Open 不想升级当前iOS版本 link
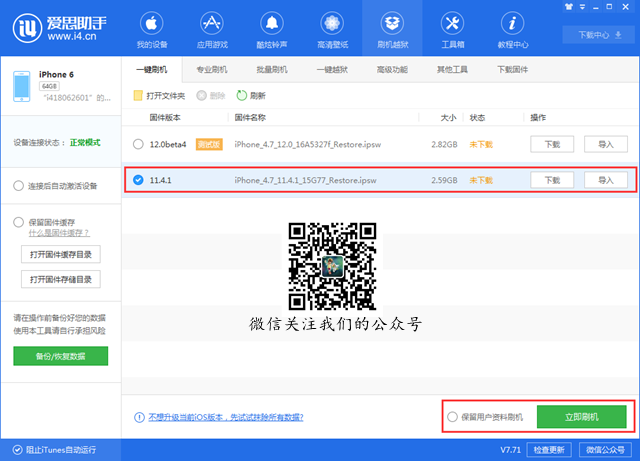This screenshot has width=640, height=461. pyautogui.click(x=226, y=417)
